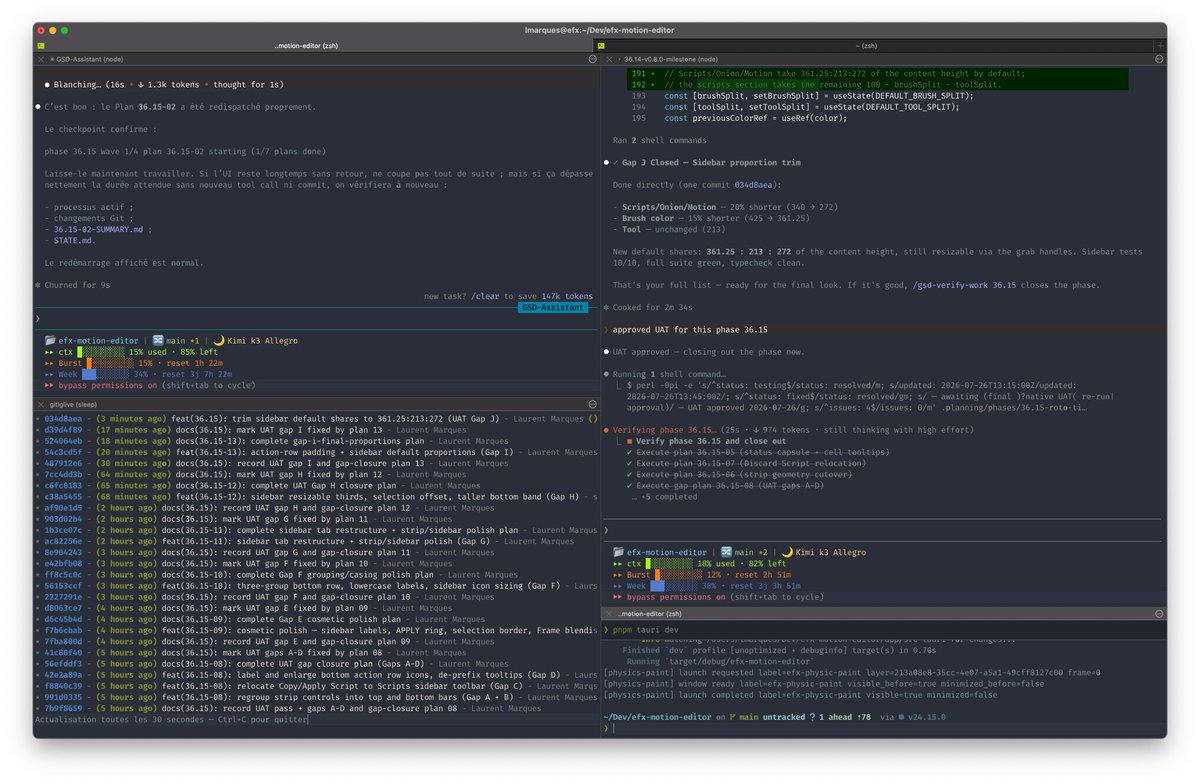
Task: Select commit 54c3cd5f in the gitiglive log
Action: click(x=316, y=452)
